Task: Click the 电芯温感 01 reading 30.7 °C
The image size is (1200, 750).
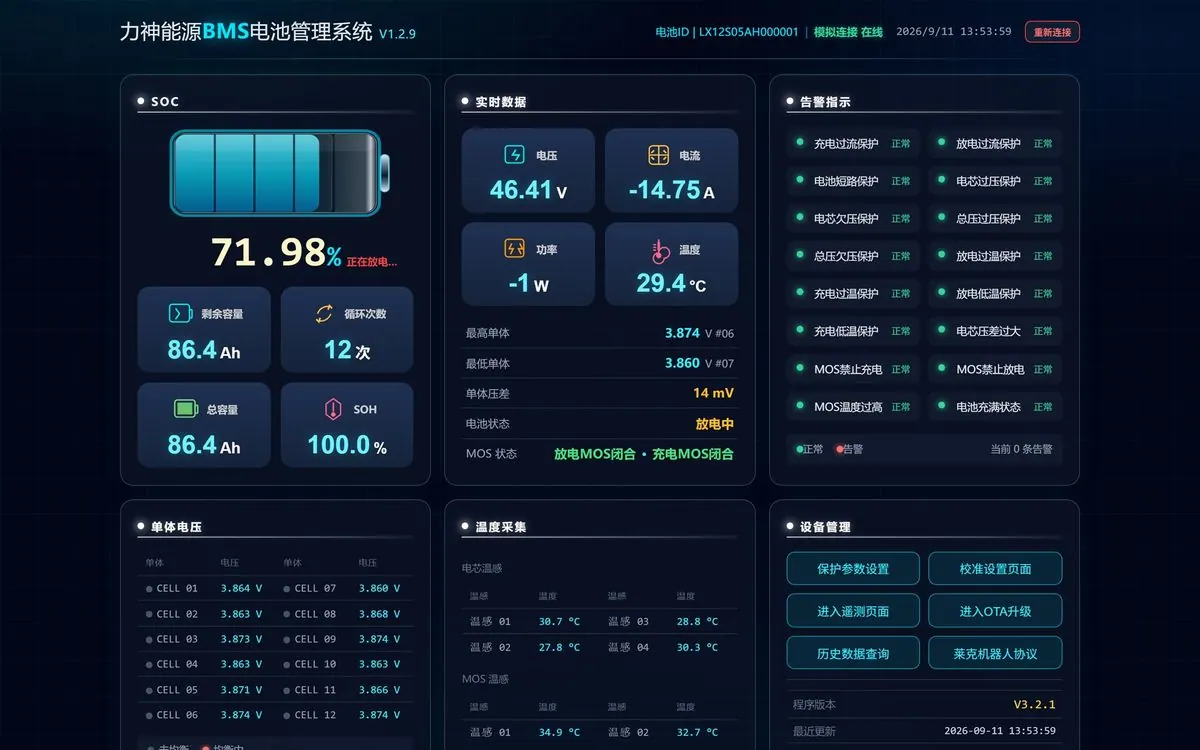Action: coord(559,621)
